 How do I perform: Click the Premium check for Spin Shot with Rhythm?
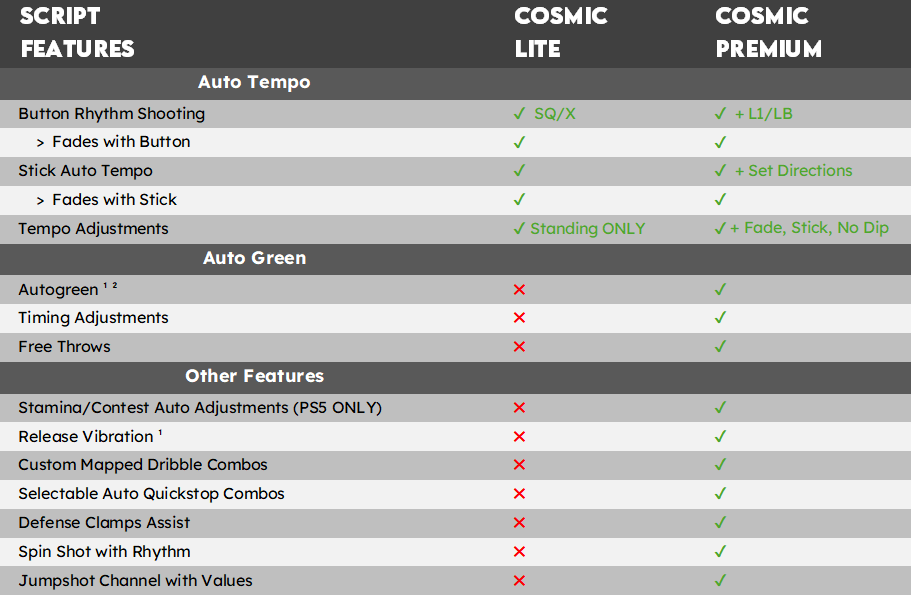(x=721, y=552)
